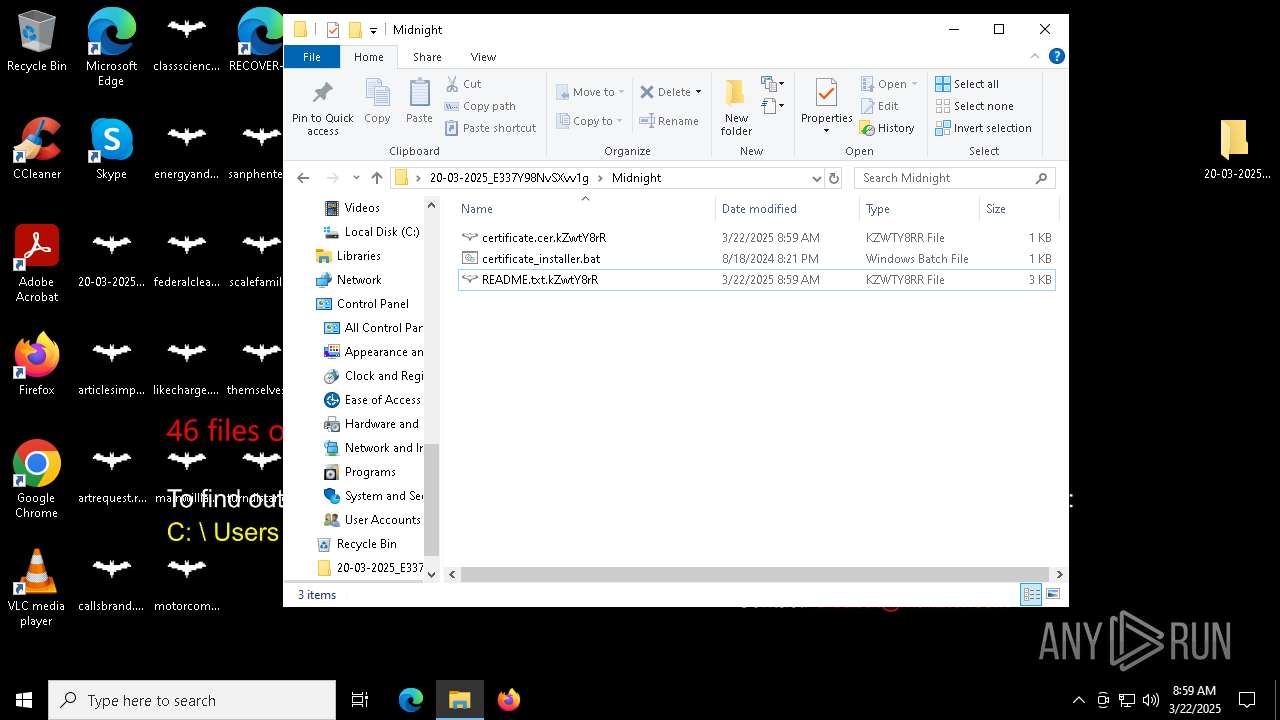Click Libraries in navigation pane

358,256
